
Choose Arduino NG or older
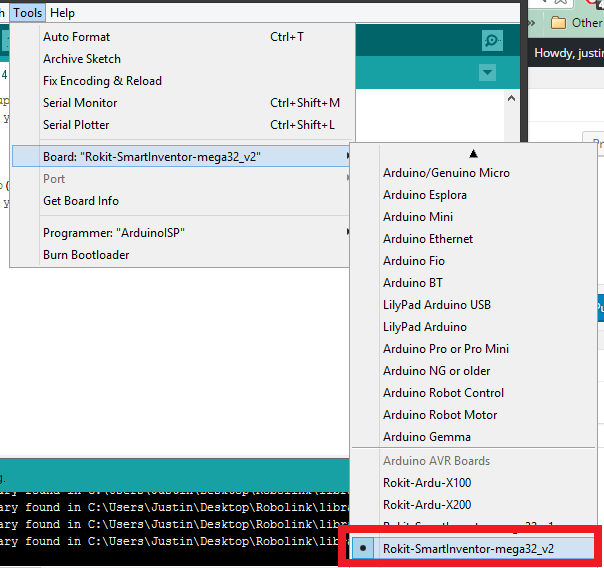pyautogui.click(x=473, y=370)
